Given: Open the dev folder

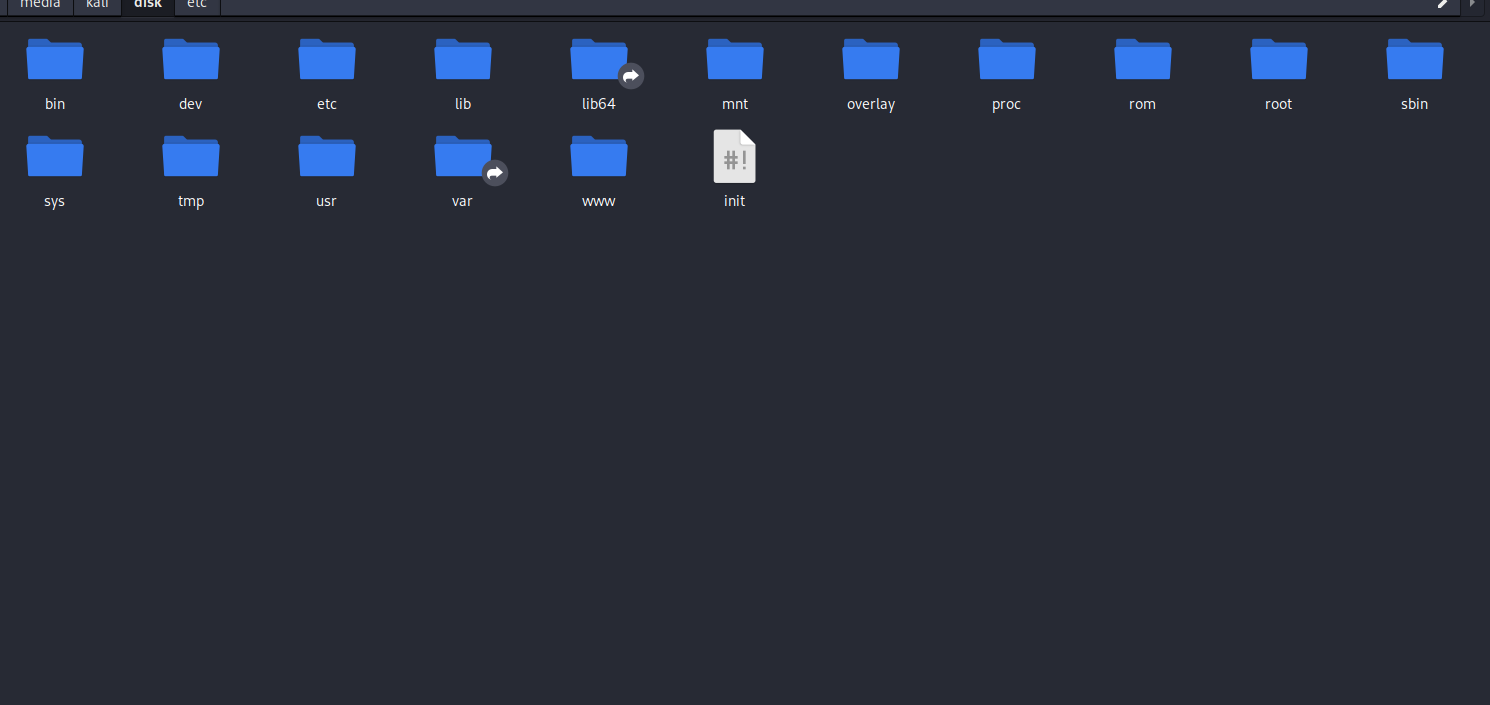Looking at the screenshot, I should point(191,59).
